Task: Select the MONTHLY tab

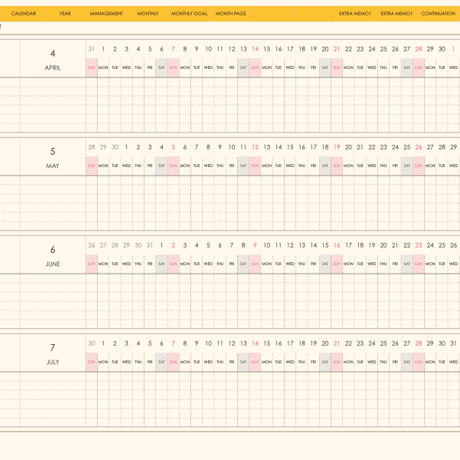Action: tap(148, 14)
